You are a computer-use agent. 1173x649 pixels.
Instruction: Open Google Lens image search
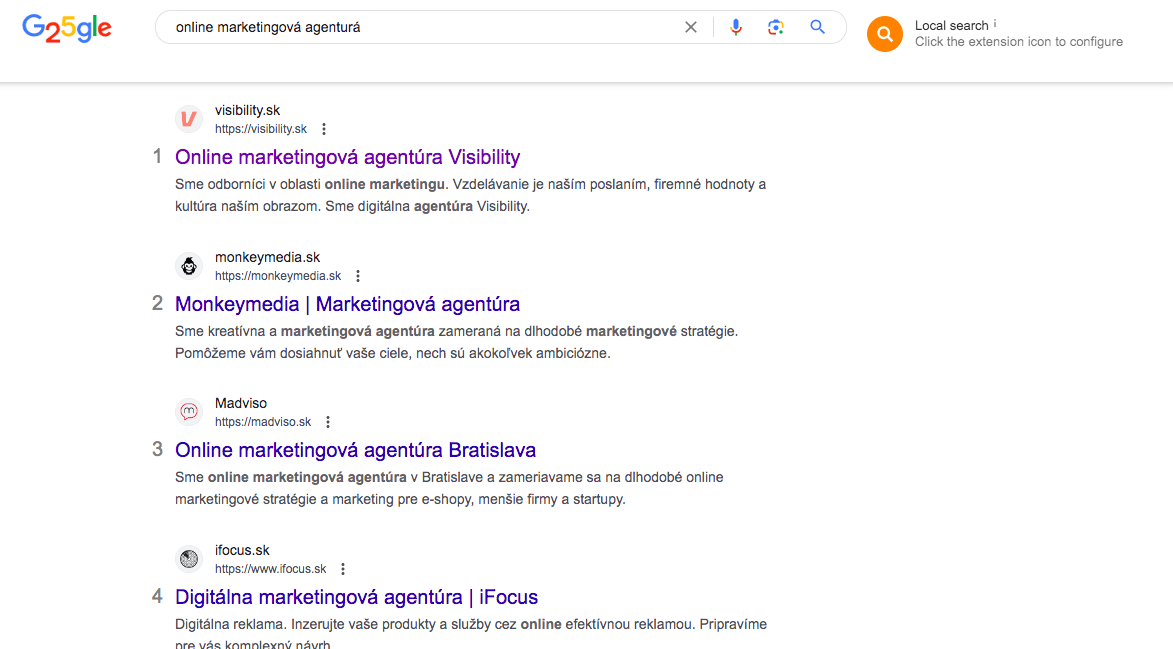[776, 28]
